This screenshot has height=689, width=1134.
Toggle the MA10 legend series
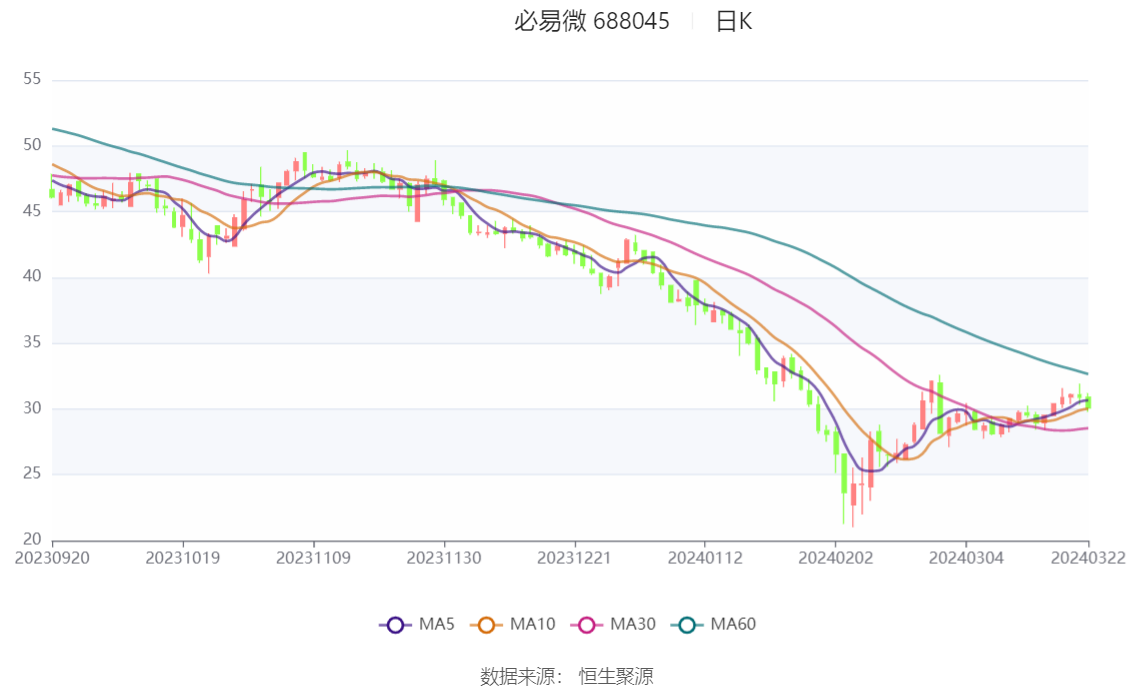pyautogui.click(x=513, y=625)
